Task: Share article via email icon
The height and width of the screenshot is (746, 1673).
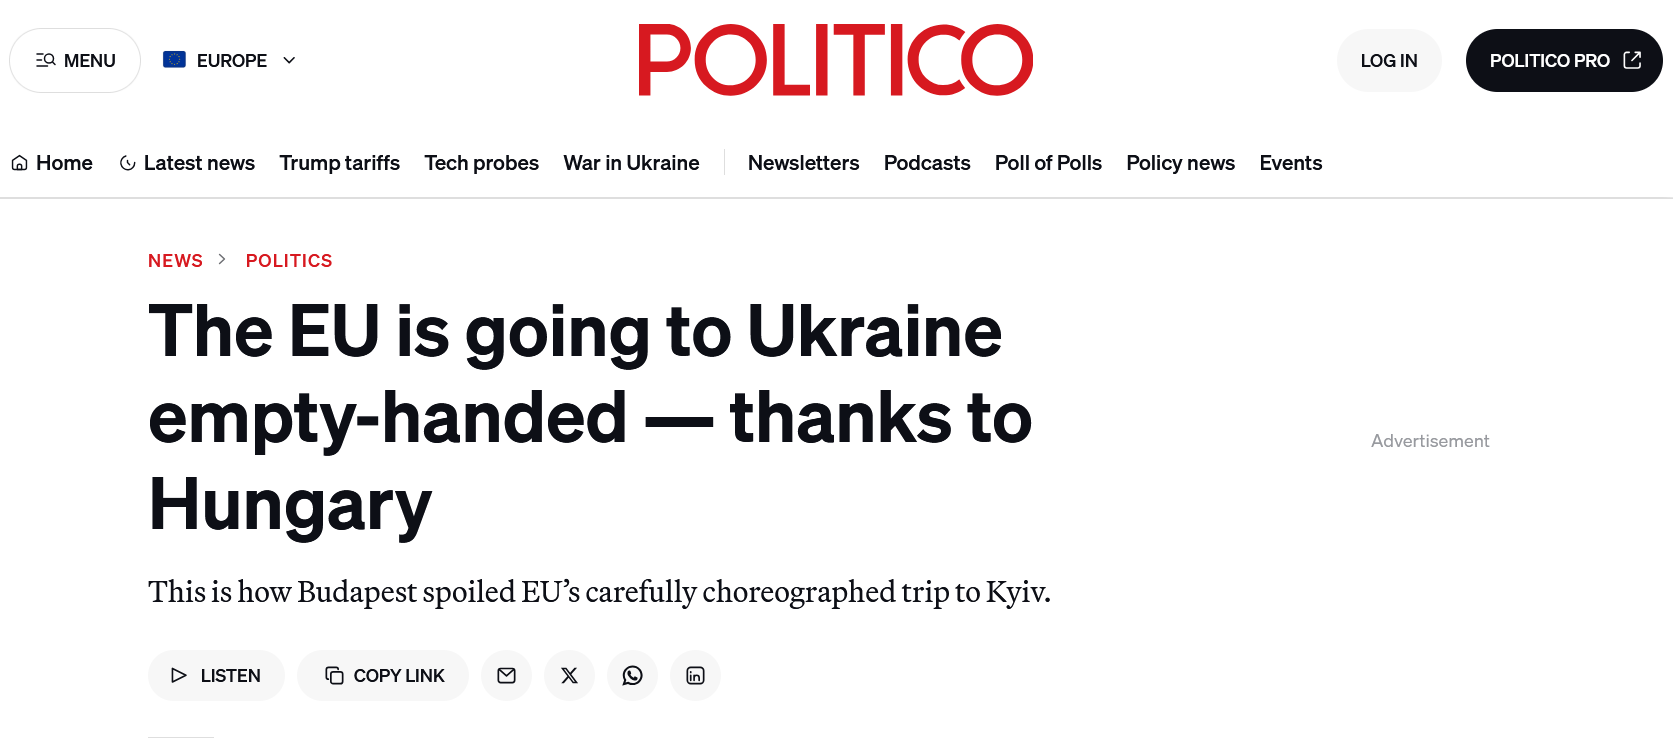Action: [x=506, y=676]
